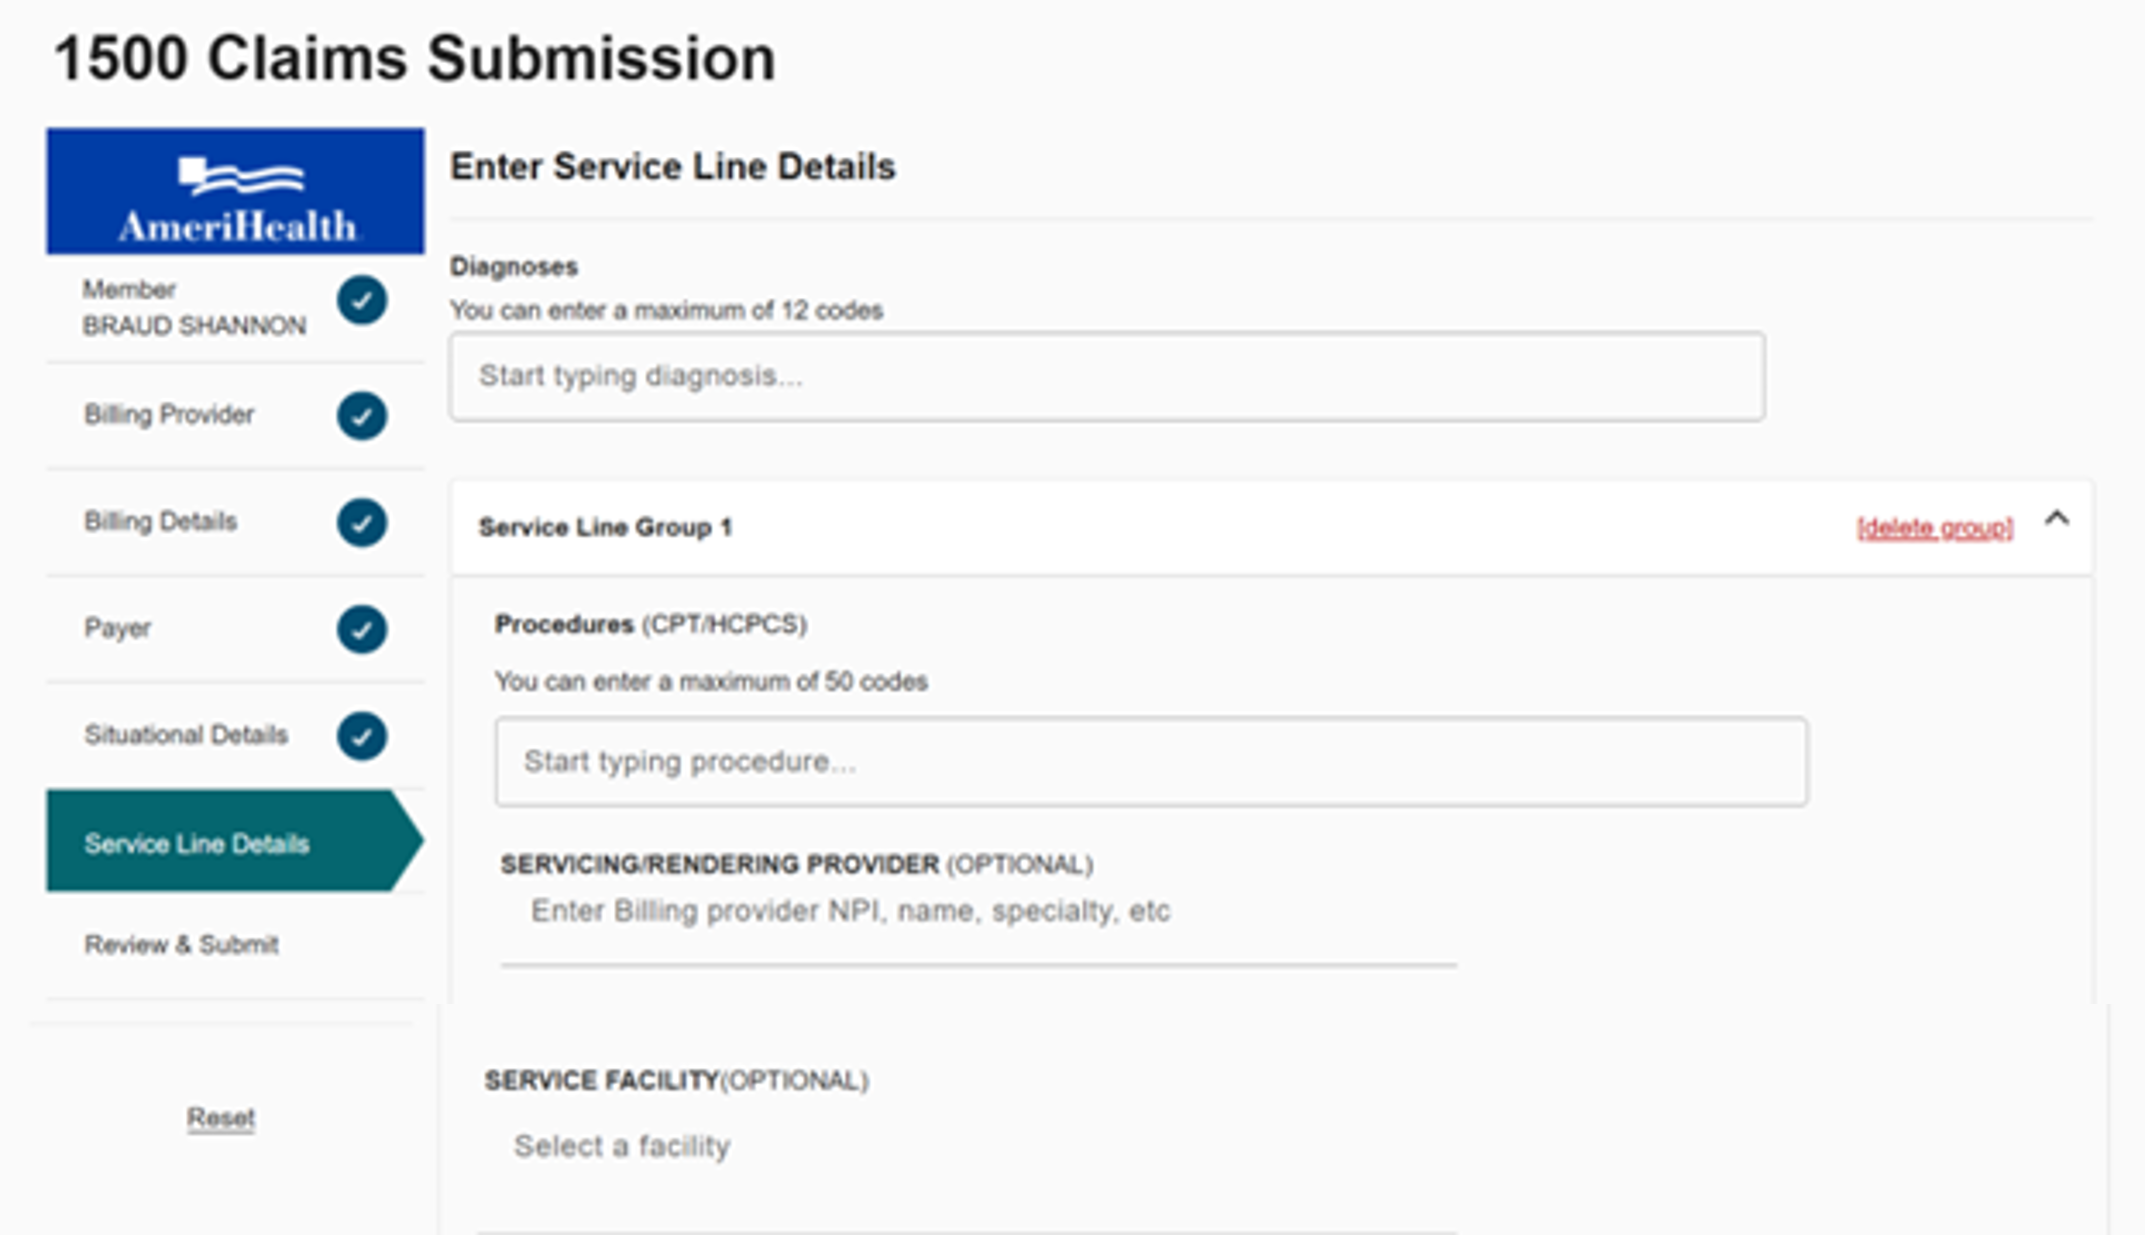Collapse Service Line Group 1 with chevron

(x=2057, y=519)
